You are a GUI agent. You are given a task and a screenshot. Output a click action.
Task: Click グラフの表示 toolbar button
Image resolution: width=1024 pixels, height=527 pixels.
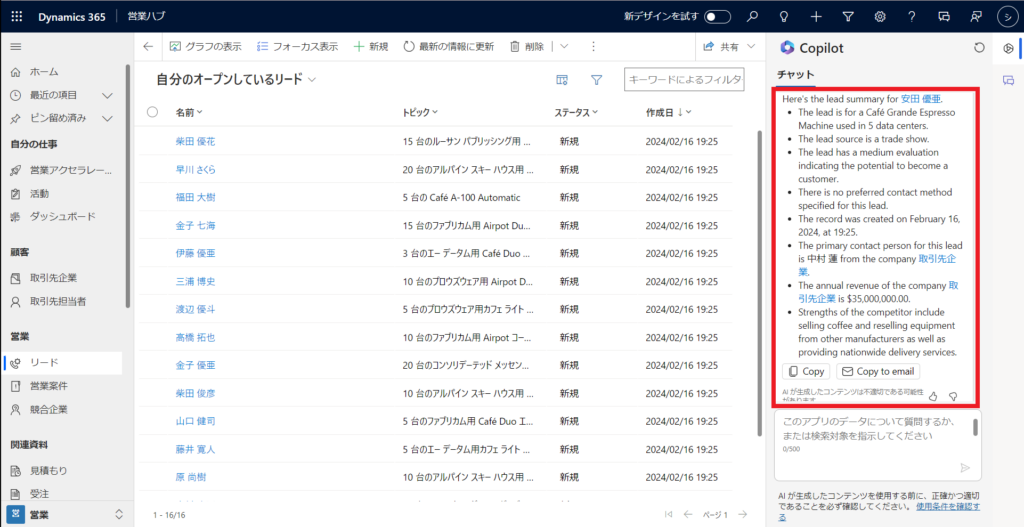[x=206, y=46]
